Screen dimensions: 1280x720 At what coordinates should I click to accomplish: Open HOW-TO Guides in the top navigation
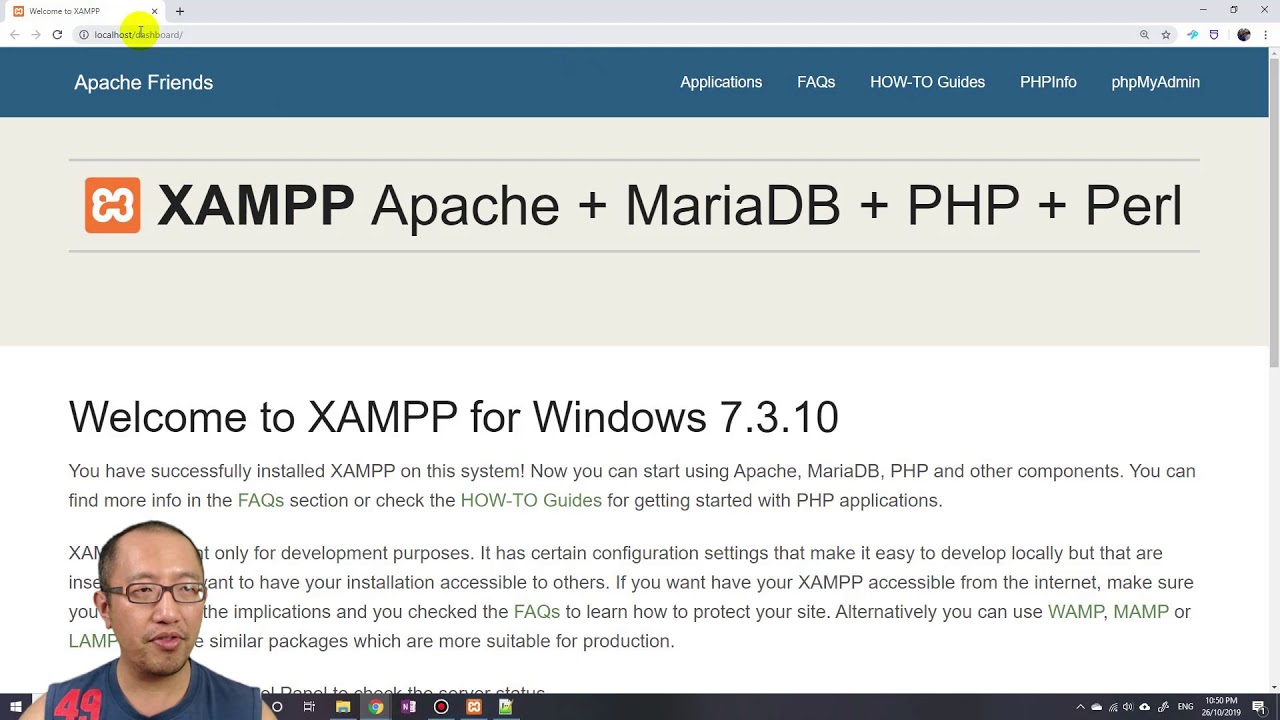[927, 82]
